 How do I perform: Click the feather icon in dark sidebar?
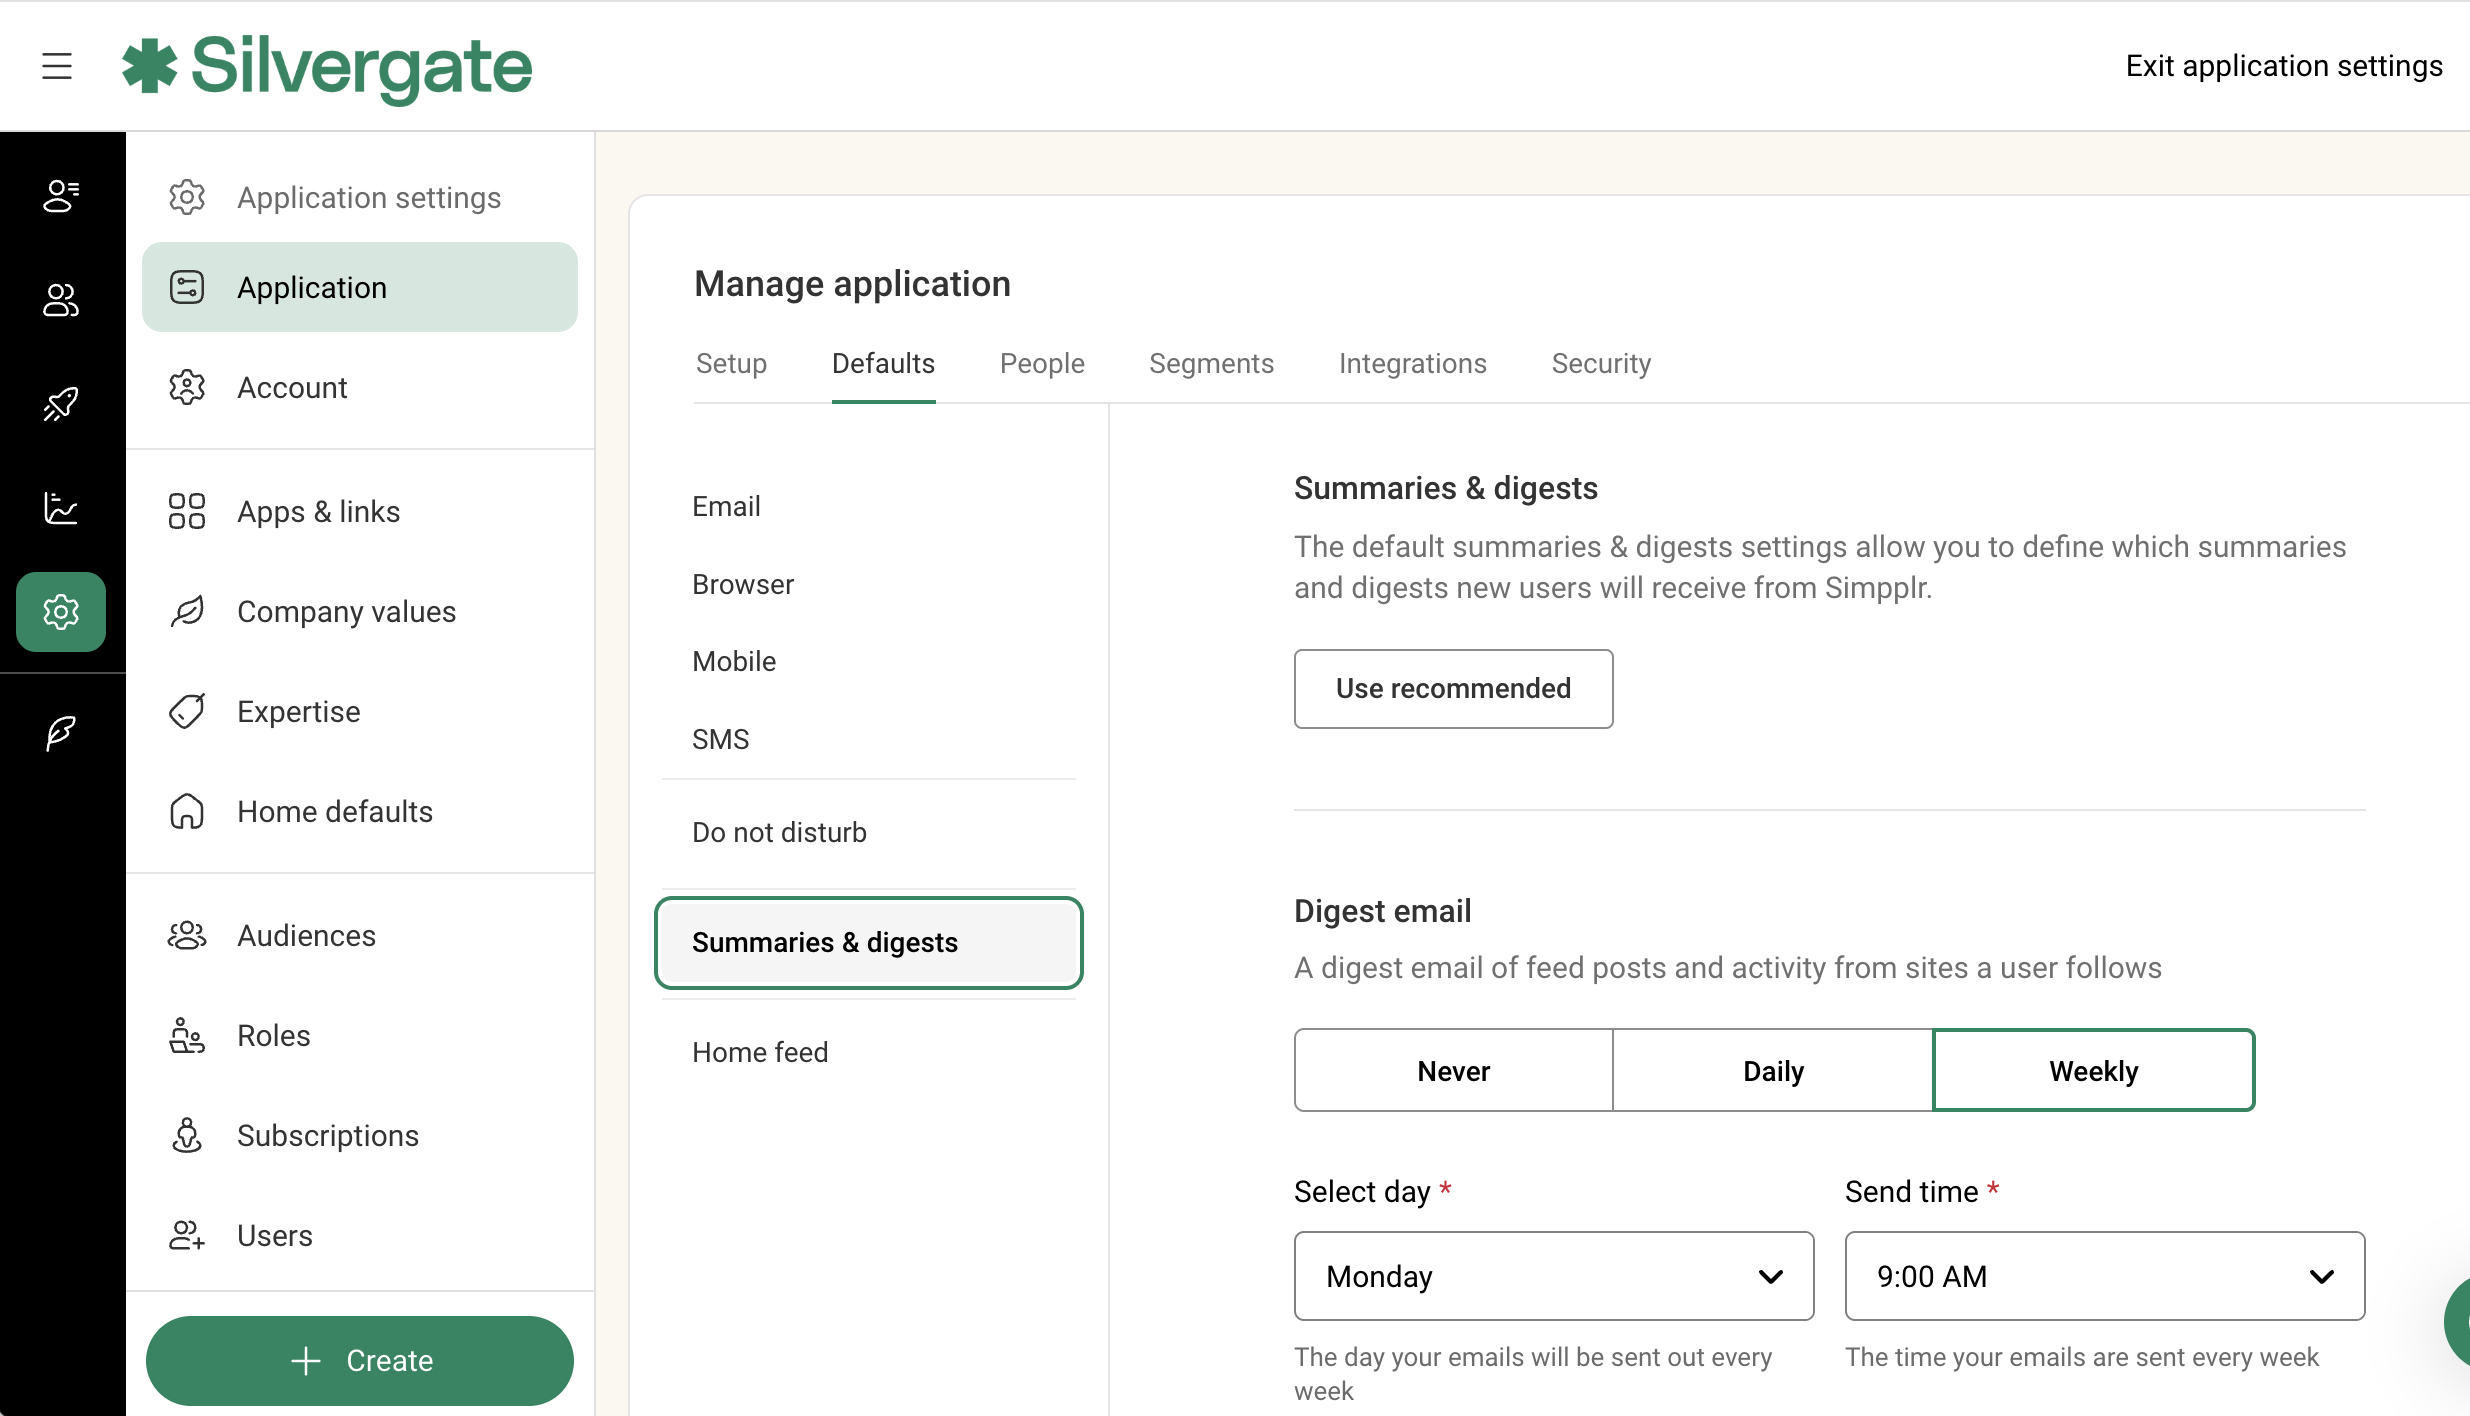coord(61,733)
